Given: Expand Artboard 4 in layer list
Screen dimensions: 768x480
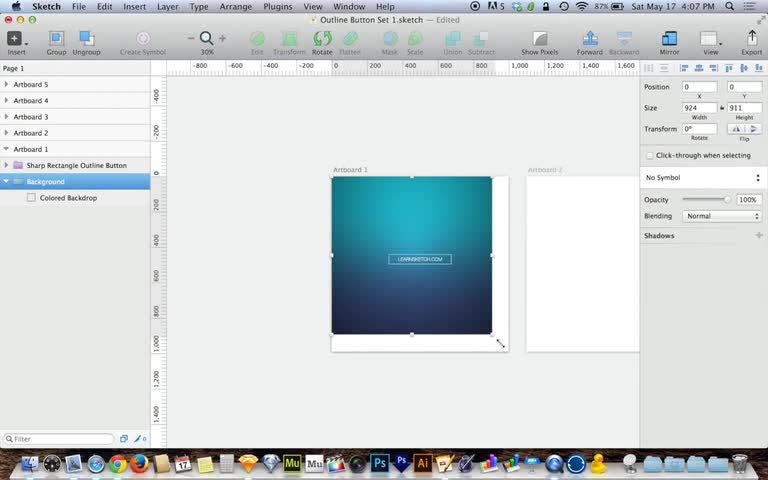Looking at the screenshot, I should (x=6, y=100).
